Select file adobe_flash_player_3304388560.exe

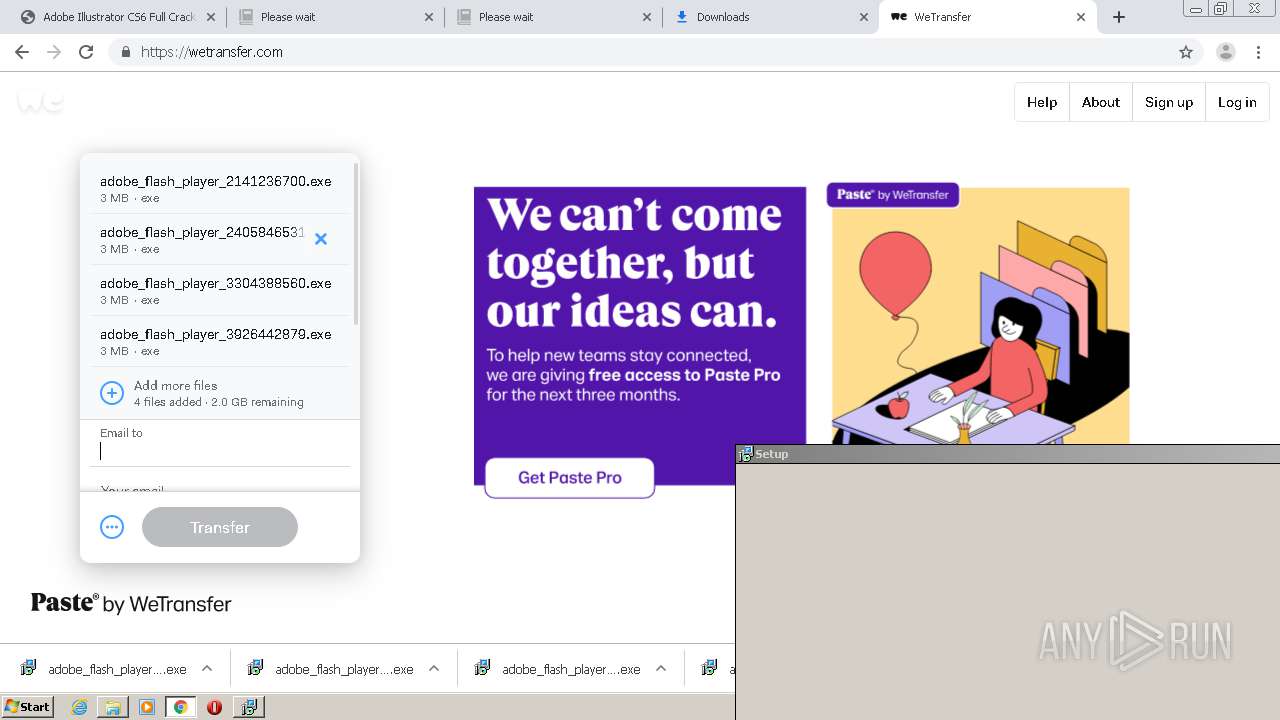(x=220, y=290)
